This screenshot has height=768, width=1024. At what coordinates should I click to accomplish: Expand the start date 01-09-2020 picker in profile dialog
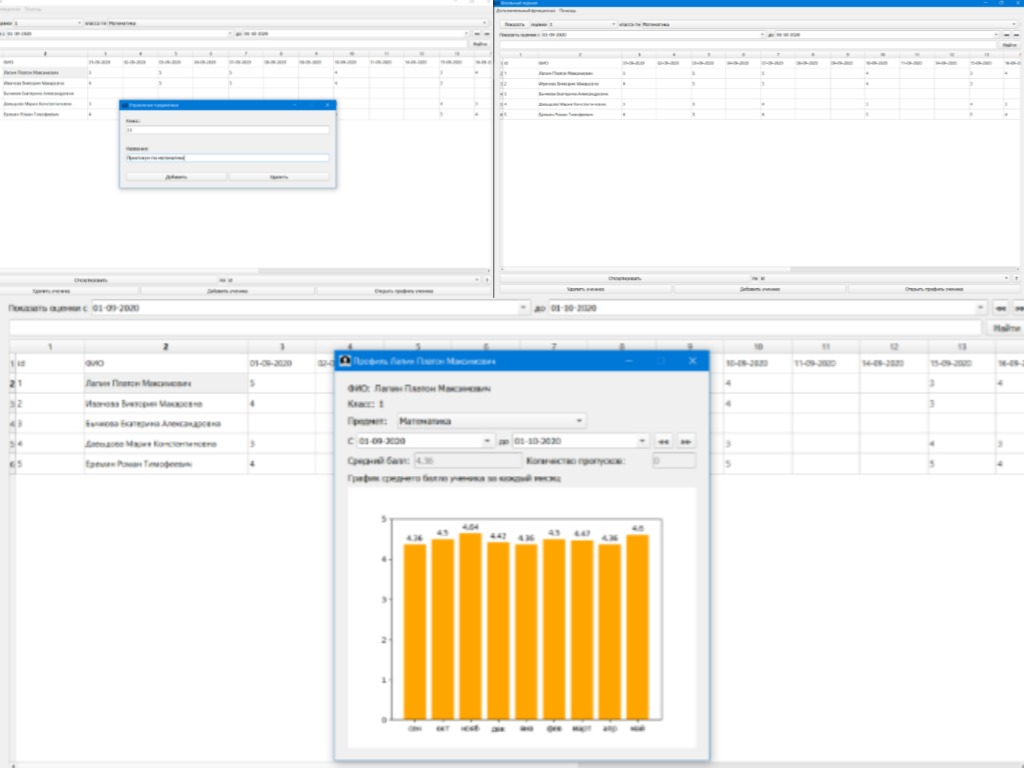(487, 441)
